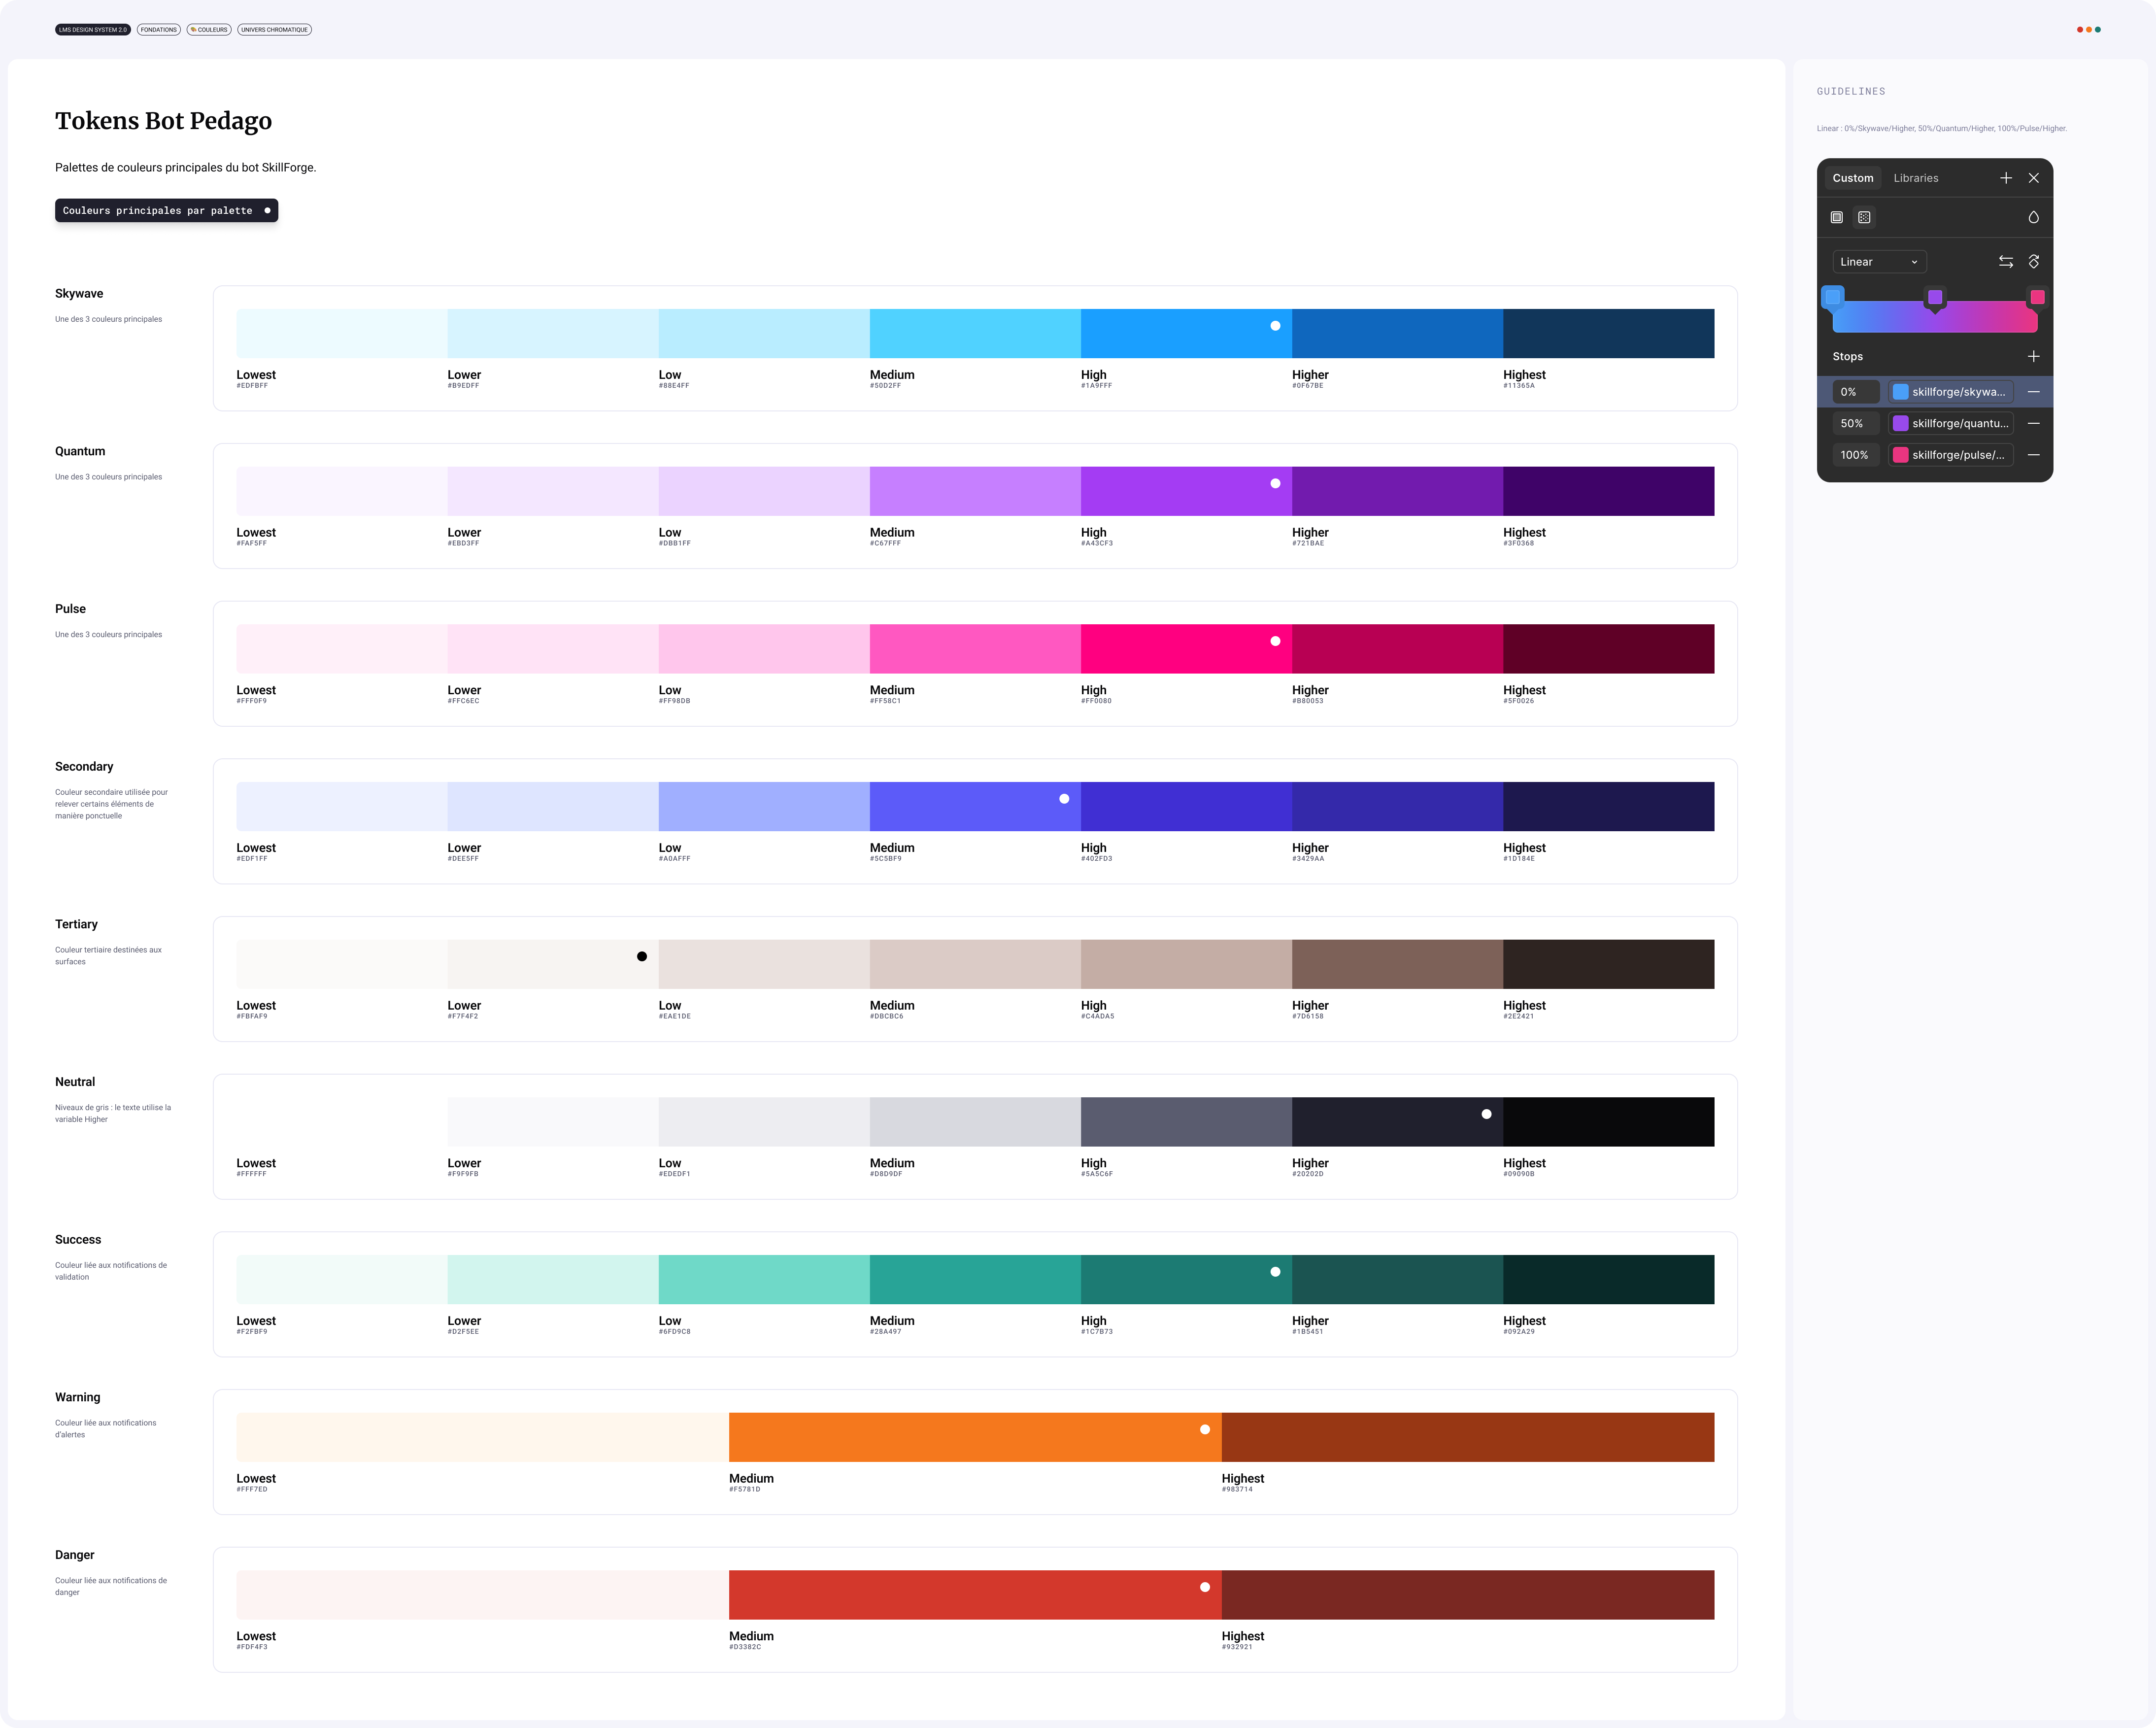Rotate the gradient using the rotate icon

point(2034,262)
